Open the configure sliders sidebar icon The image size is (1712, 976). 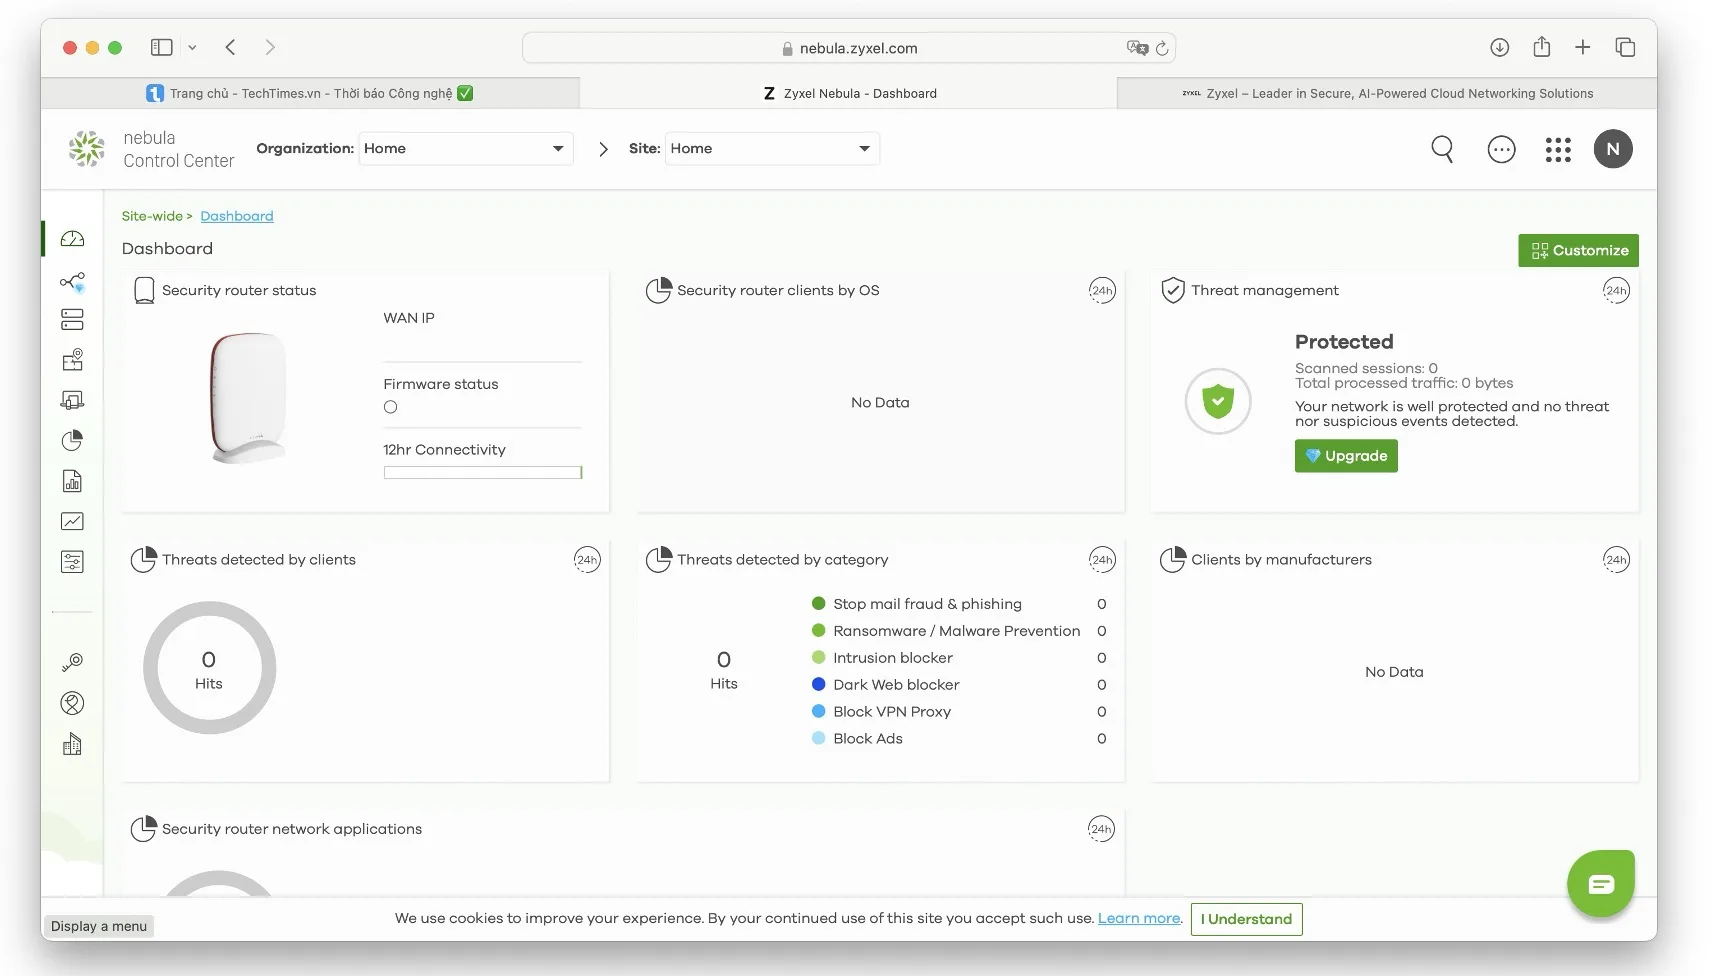pos(72,562)
